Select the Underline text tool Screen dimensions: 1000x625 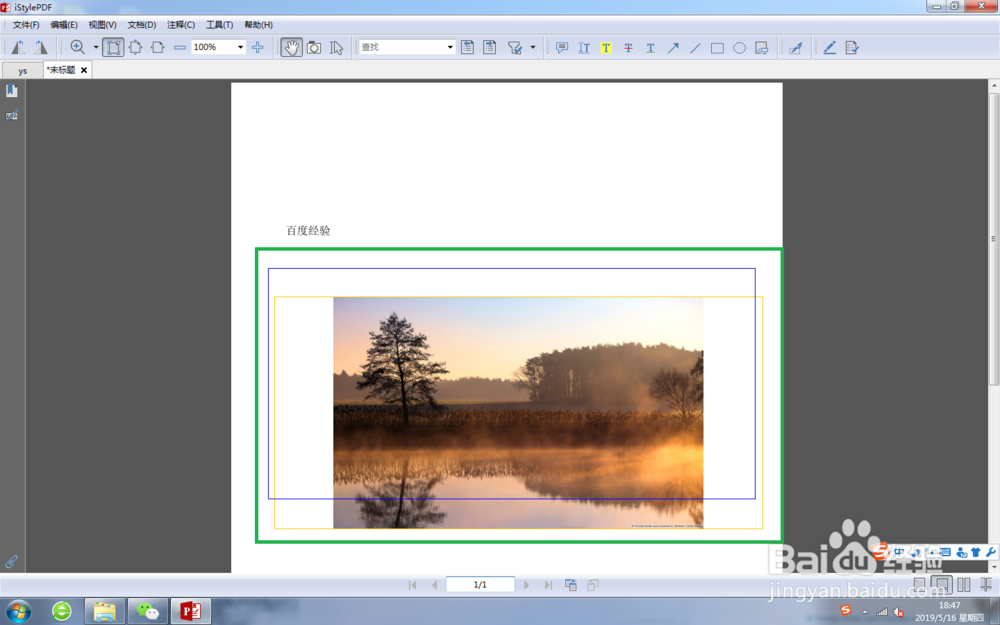pos(651,48)
